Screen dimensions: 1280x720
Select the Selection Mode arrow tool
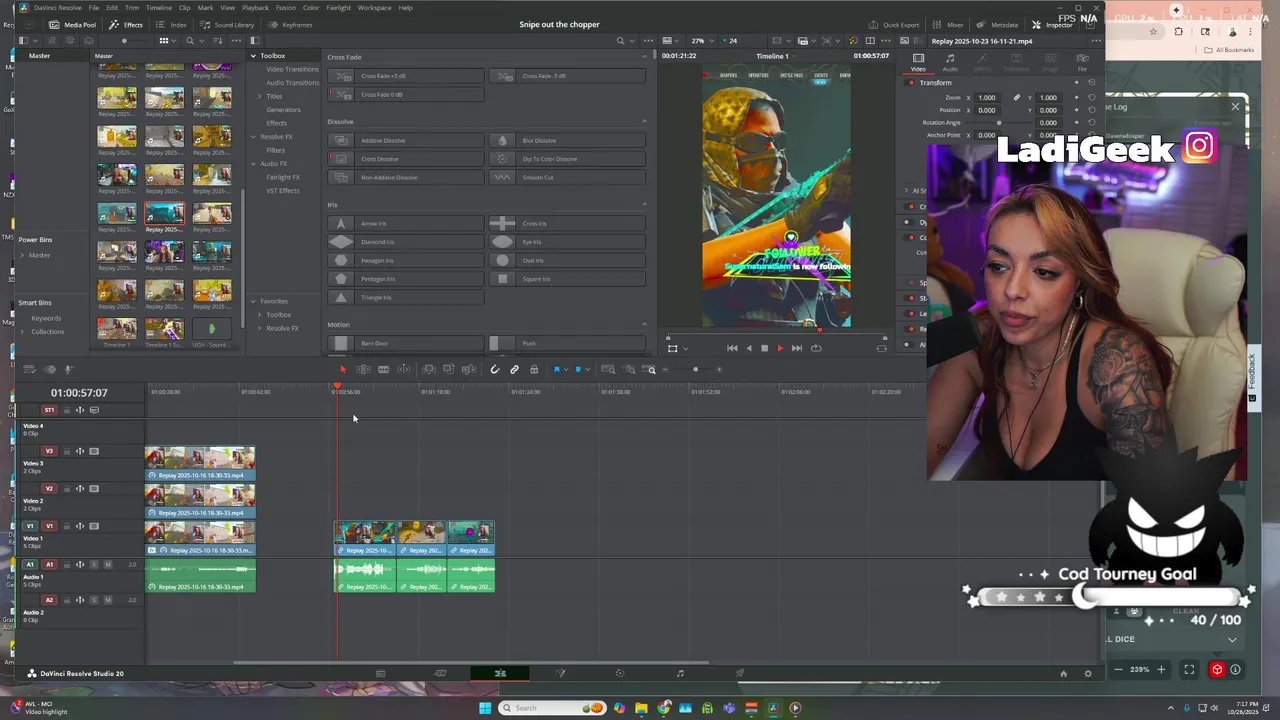pos(343,370)
